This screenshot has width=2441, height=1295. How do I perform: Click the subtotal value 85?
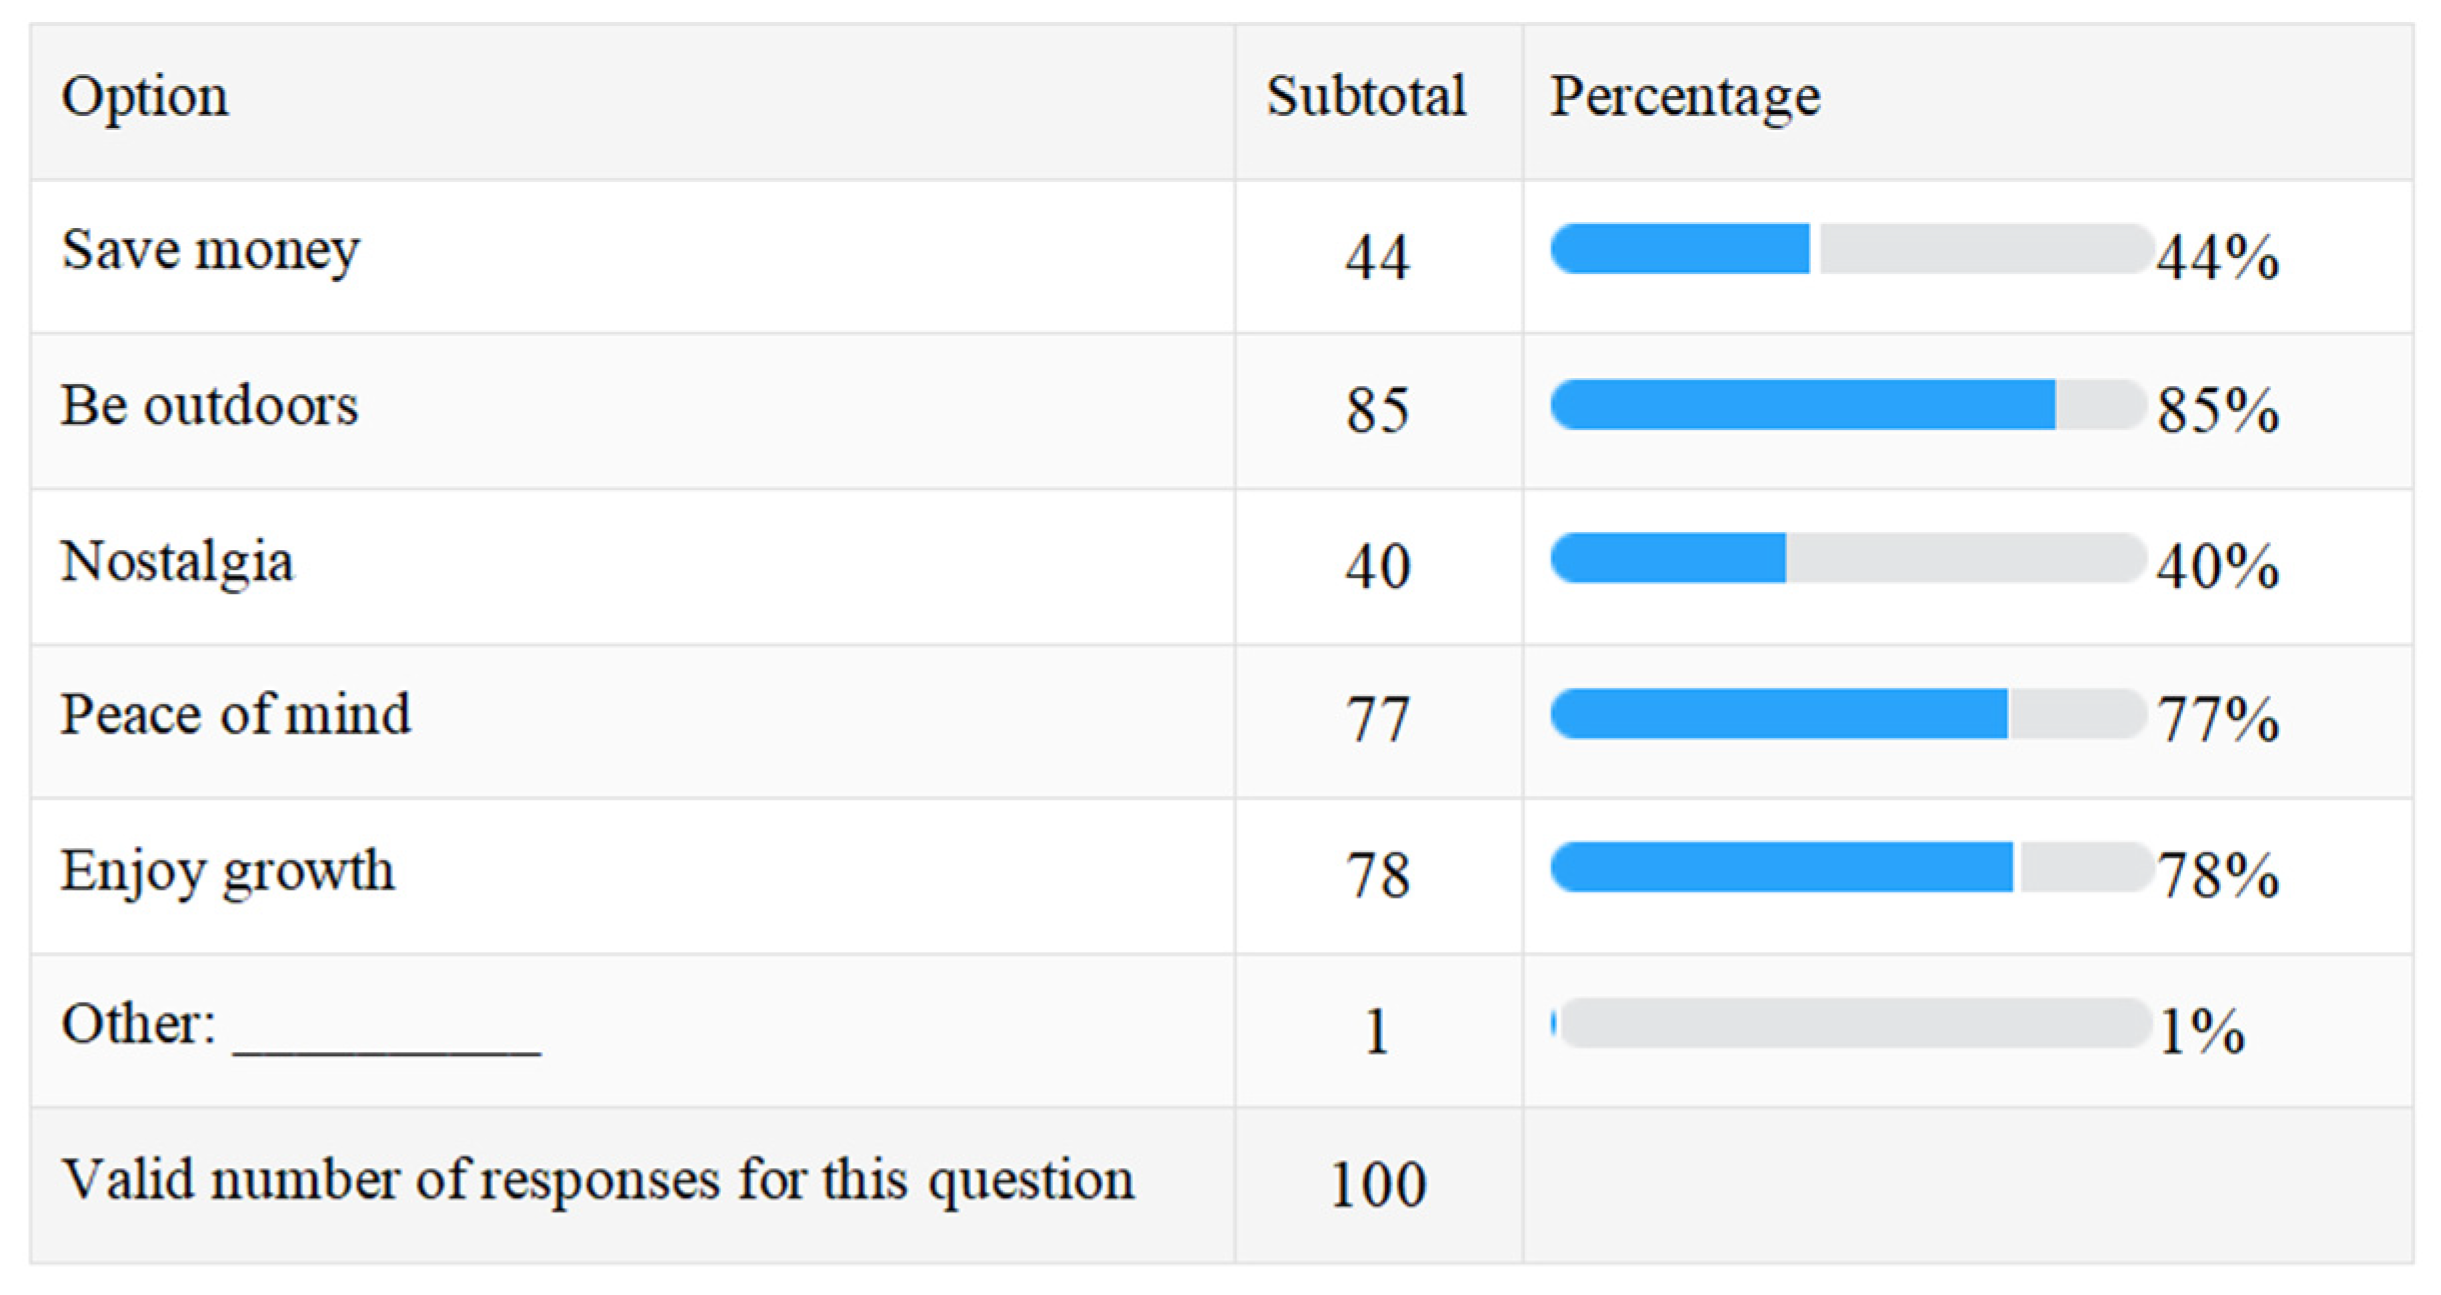pyautogui.click(x=1377, y=410)
